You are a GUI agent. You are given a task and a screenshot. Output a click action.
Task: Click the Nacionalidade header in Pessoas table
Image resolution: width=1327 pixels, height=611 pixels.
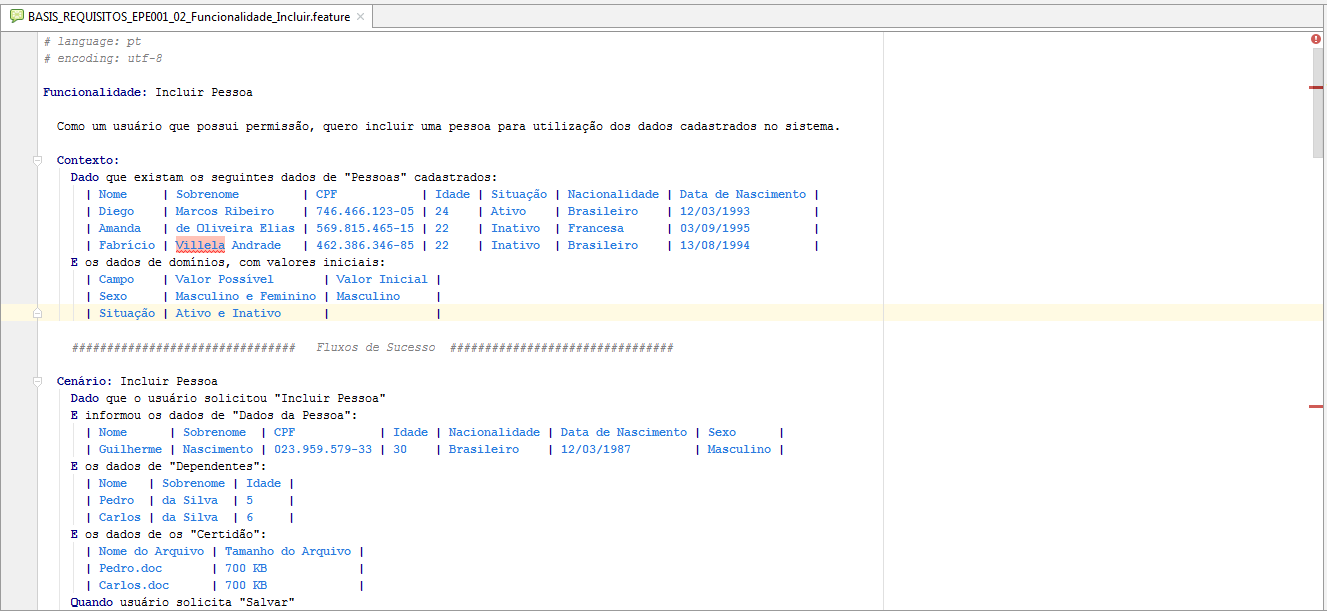[613, 194]
